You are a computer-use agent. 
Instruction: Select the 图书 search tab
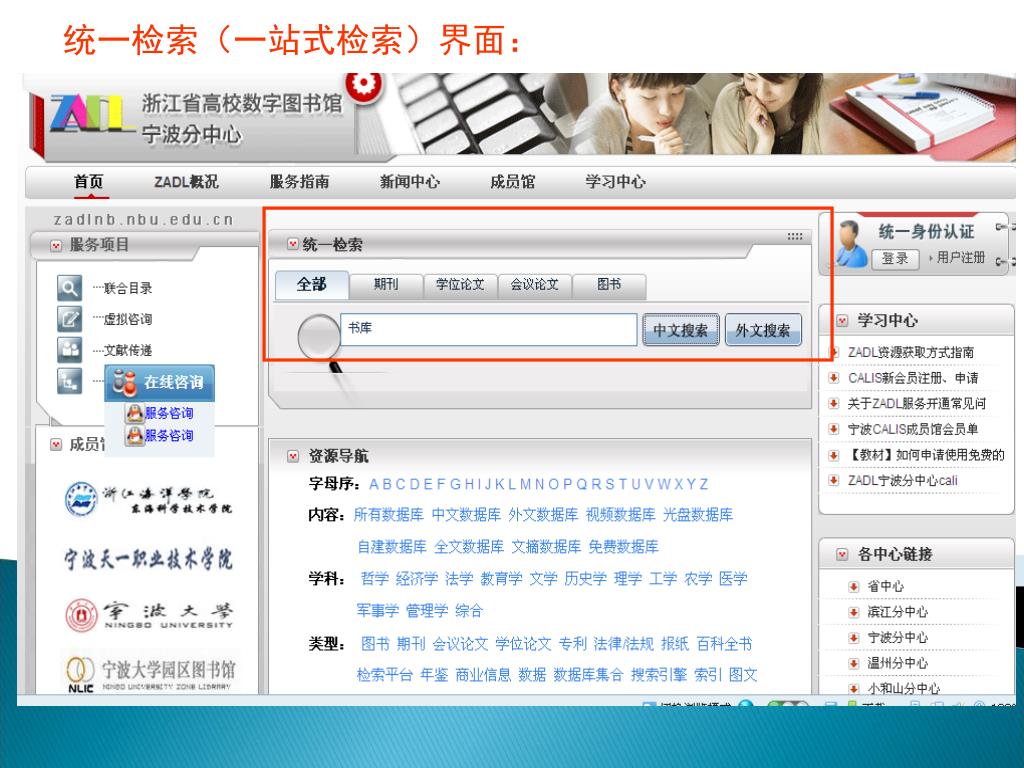609,285
